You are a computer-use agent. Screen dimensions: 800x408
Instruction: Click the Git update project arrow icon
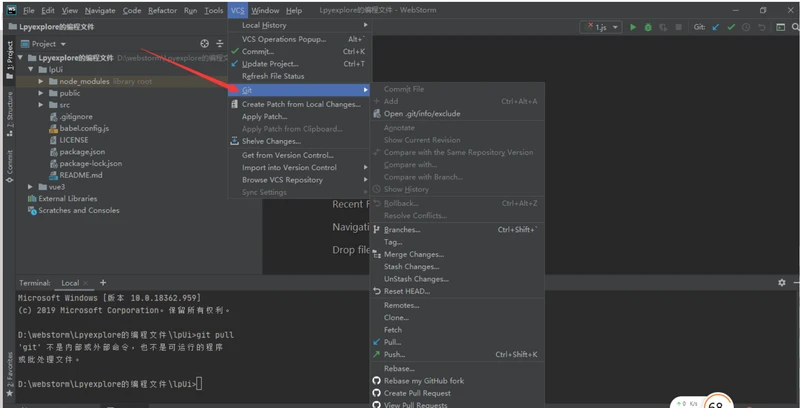tap(716, 28)
